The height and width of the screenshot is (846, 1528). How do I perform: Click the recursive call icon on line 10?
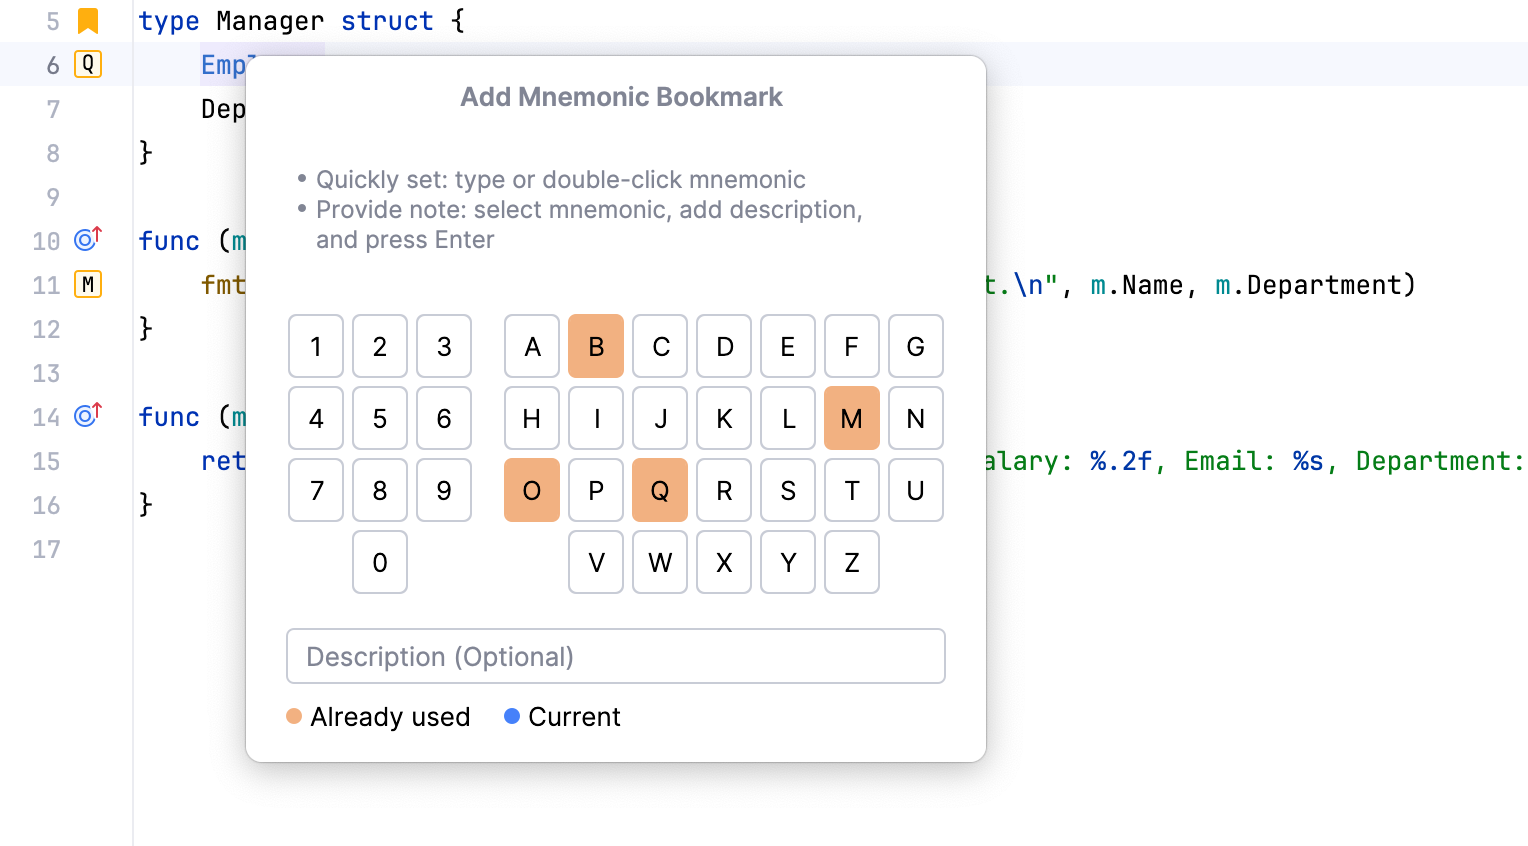point(85,238)
